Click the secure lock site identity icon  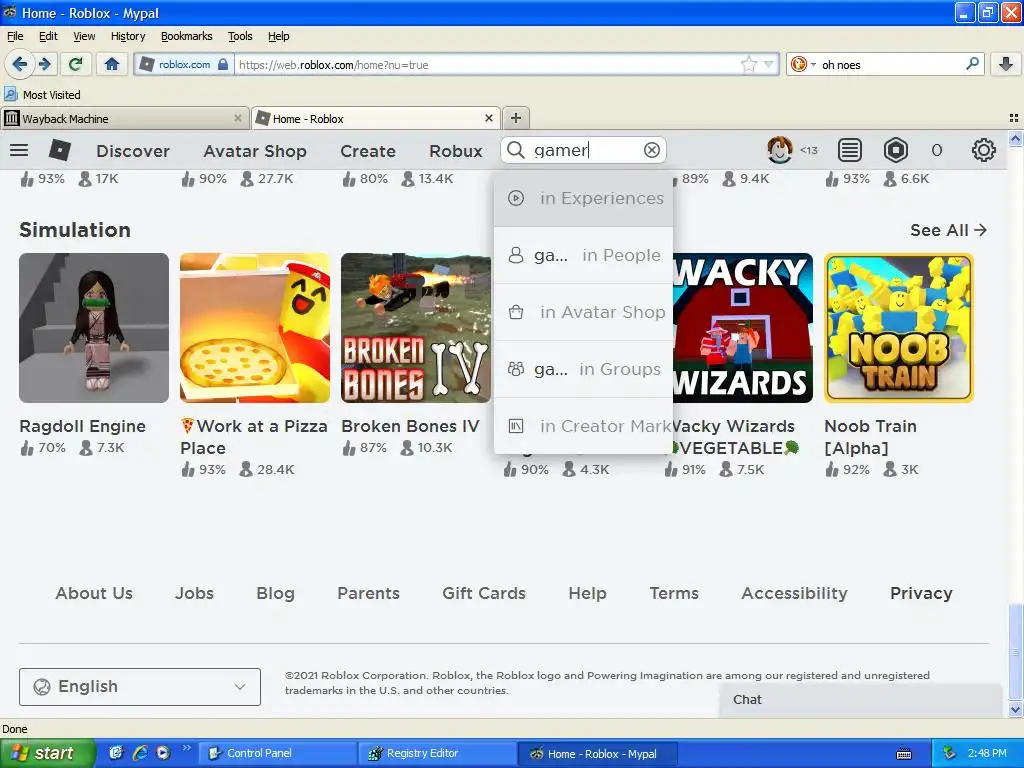coord(223,64)
